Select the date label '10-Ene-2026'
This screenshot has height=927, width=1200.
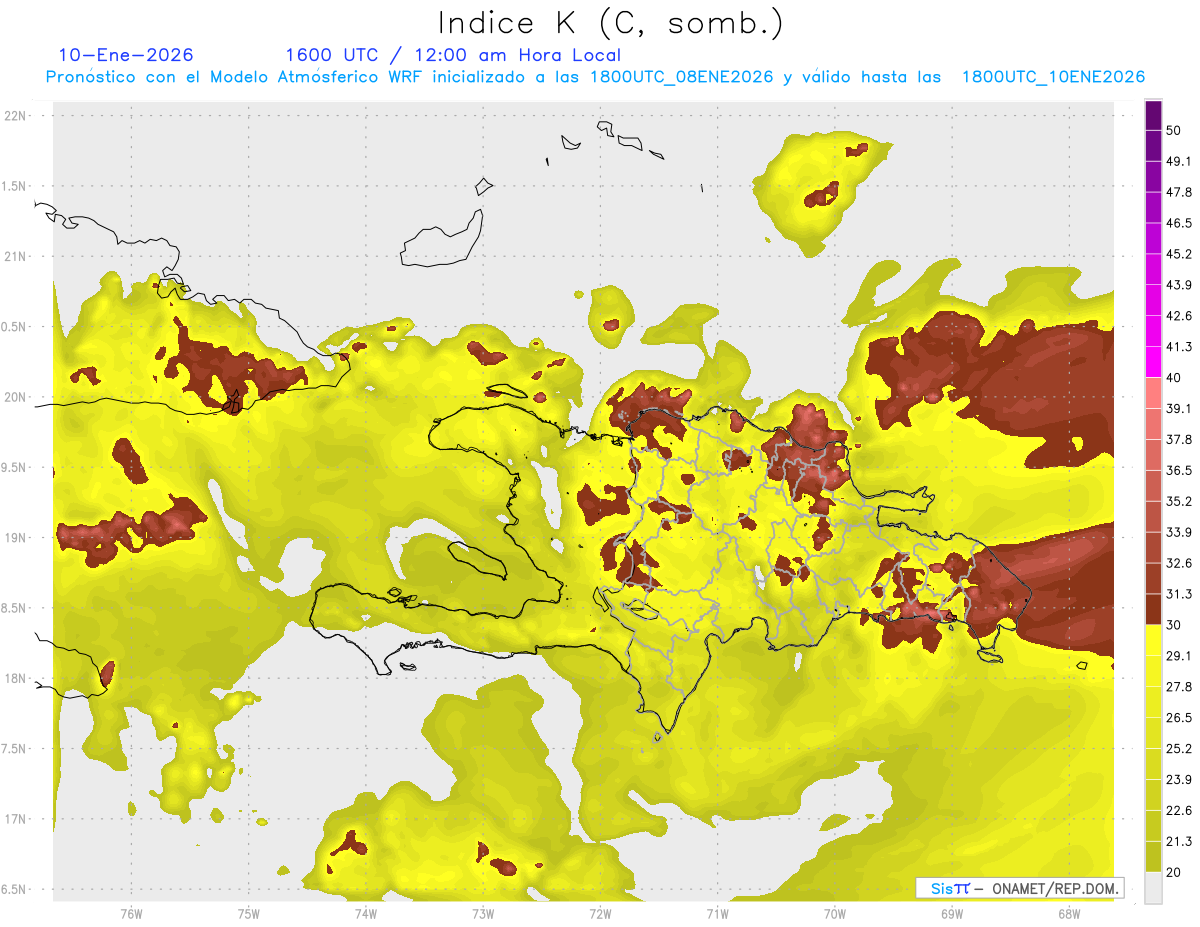(126, 55)
